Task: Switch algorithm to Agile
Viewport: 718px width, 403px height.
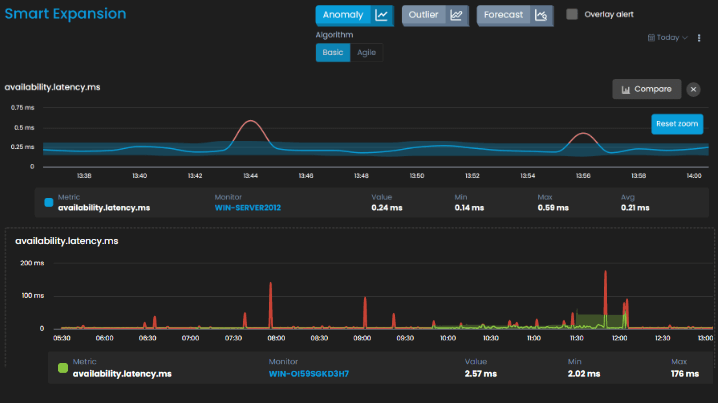Action: (366, 53)
